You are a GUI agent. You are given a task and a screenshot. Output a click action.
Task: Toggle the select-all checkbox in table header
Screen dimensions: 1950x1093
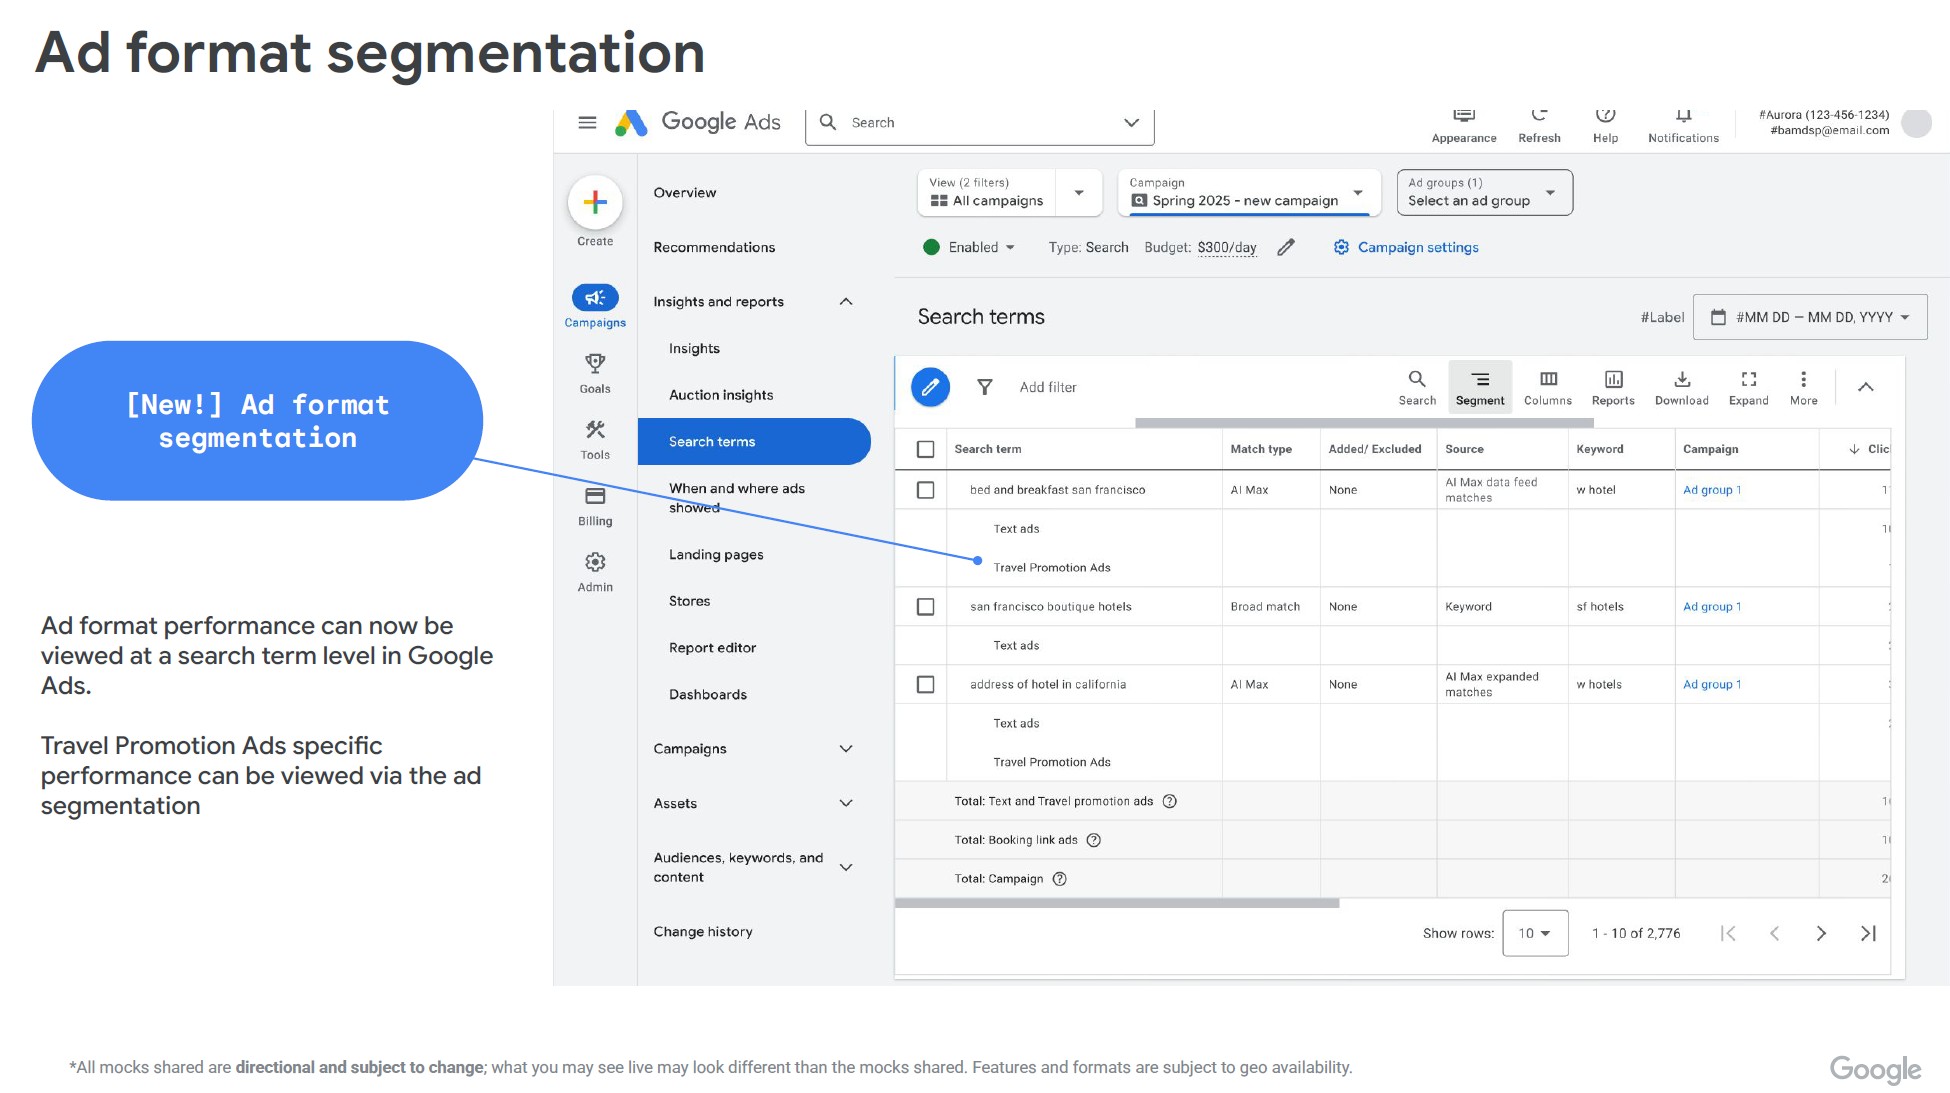926,449
